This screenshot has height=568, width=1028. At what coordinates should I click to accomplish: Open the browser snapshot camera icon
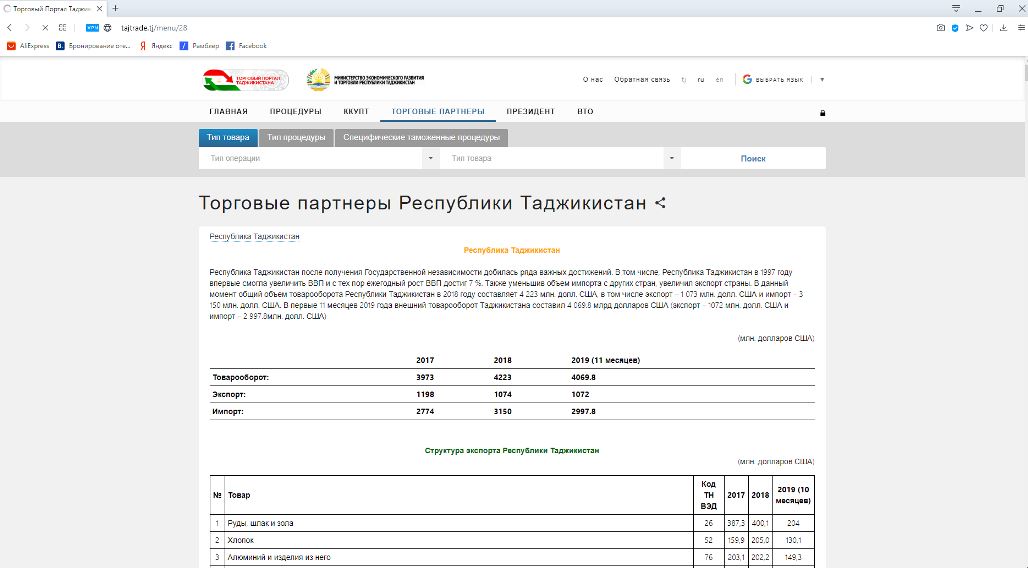pos(940,28)
